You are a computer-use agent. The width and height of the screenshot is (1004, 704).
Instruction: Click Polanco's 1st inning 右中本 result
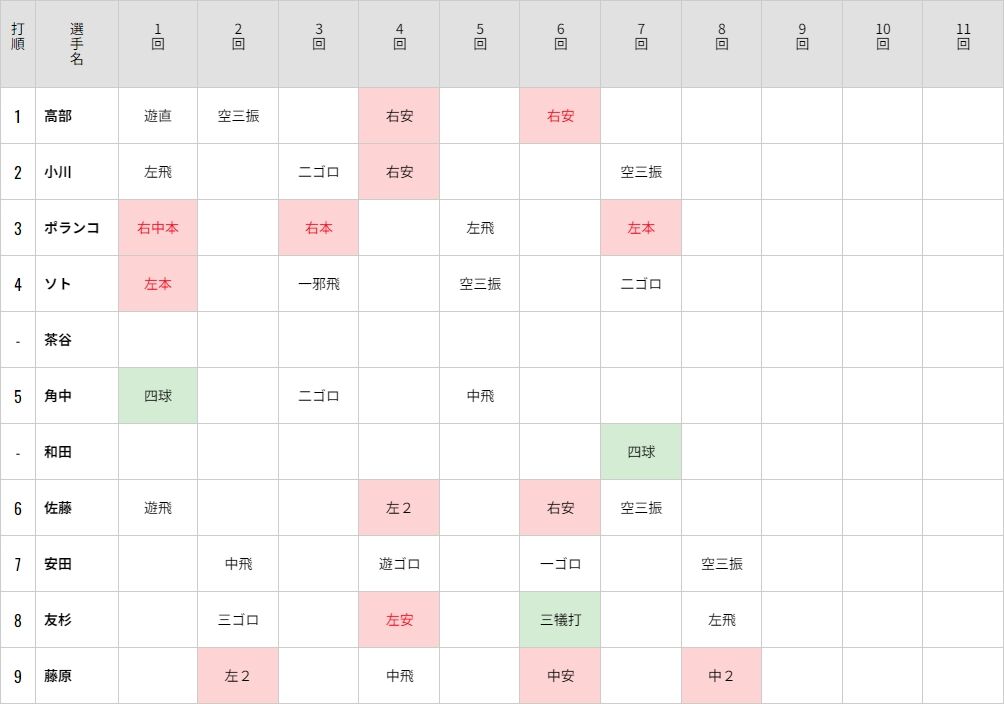pos(158,228)
